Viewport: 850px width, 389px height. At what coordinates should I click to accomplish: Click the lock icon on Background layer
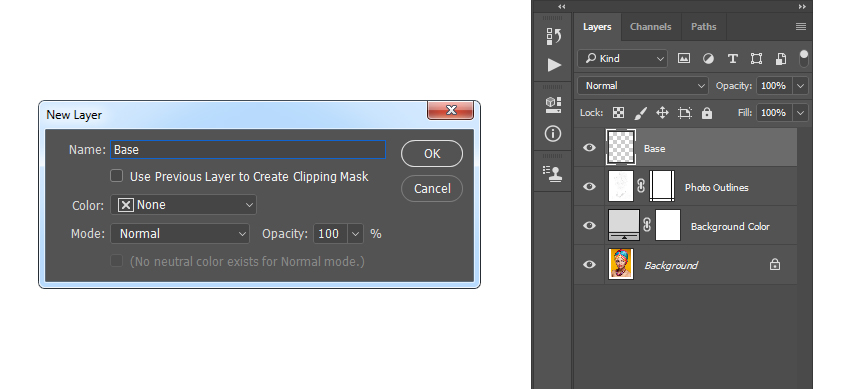click(x=775, y=264)
